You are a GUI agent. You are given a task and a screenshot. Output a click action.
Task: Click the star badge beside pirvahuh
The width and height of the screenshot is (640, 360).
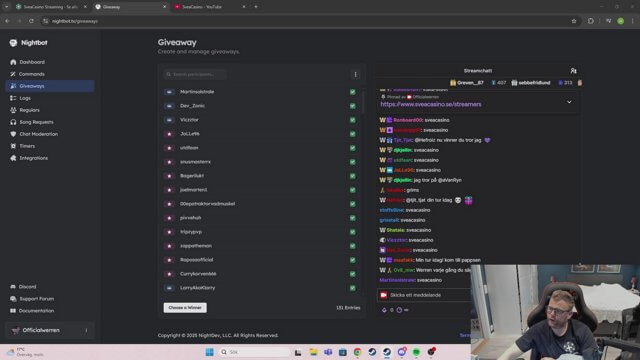click(169, 218)
